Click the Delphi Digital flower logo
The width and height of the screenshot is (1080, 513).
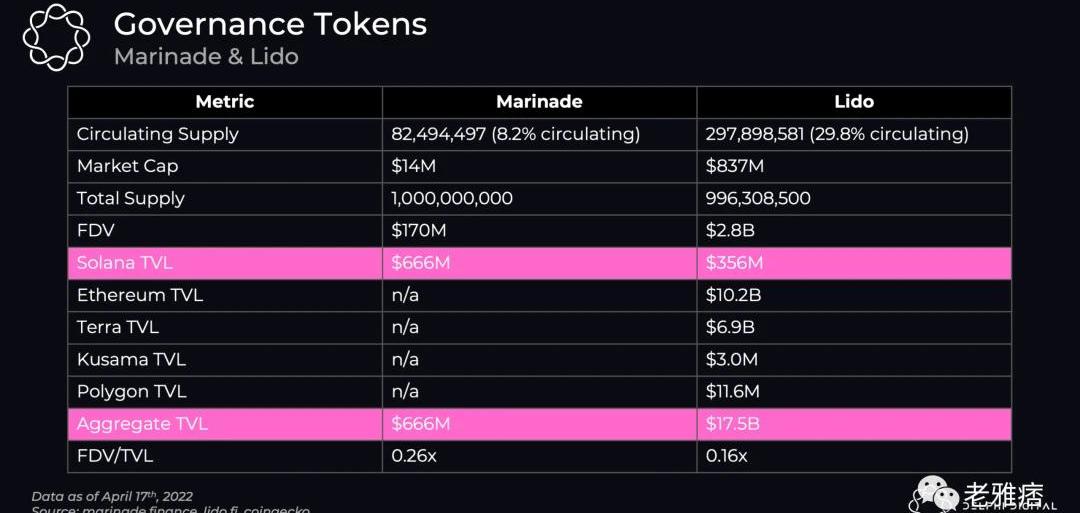pos(56,37)
